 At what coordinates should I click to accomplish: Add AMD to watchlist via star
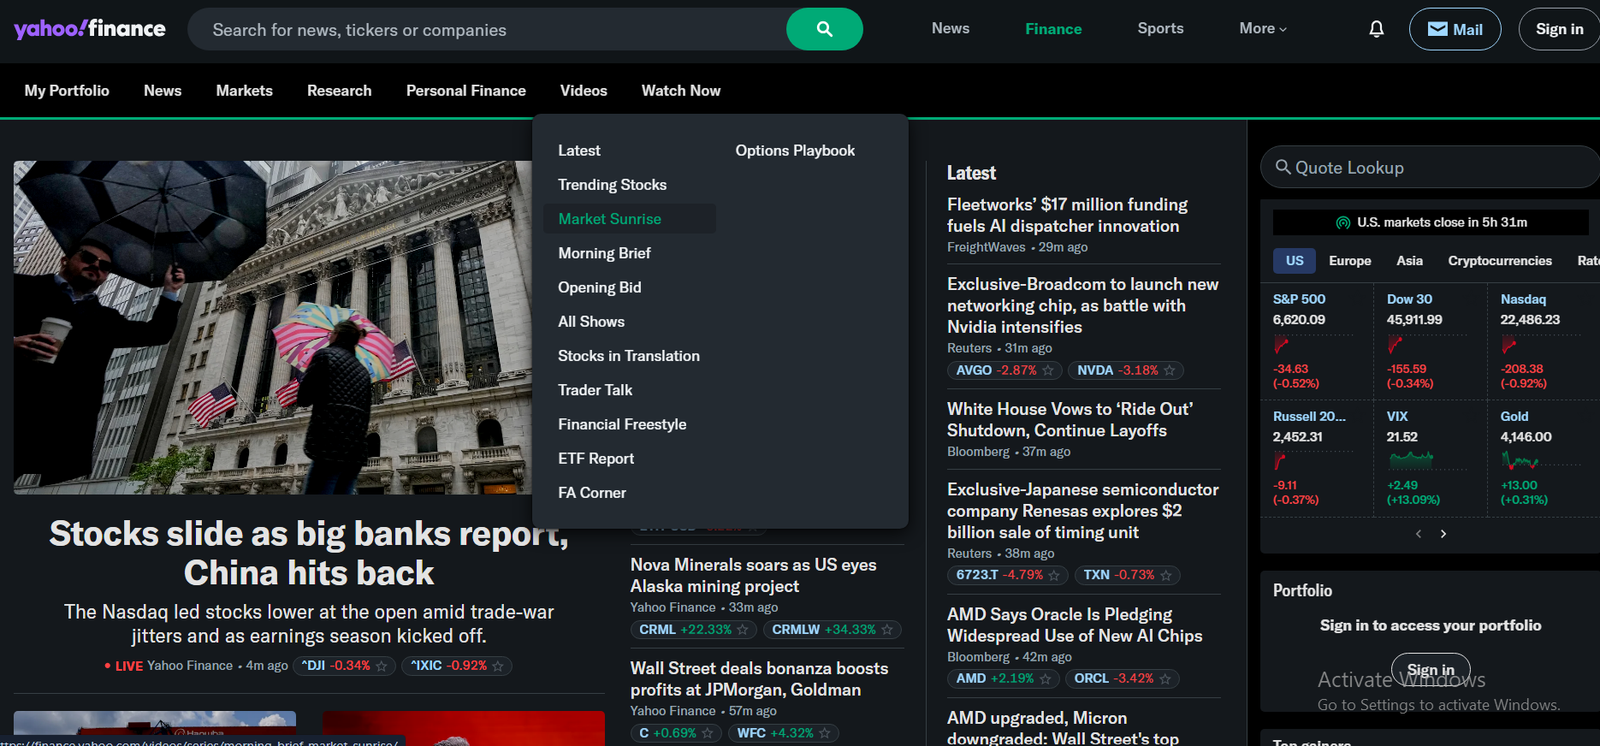1045,678
